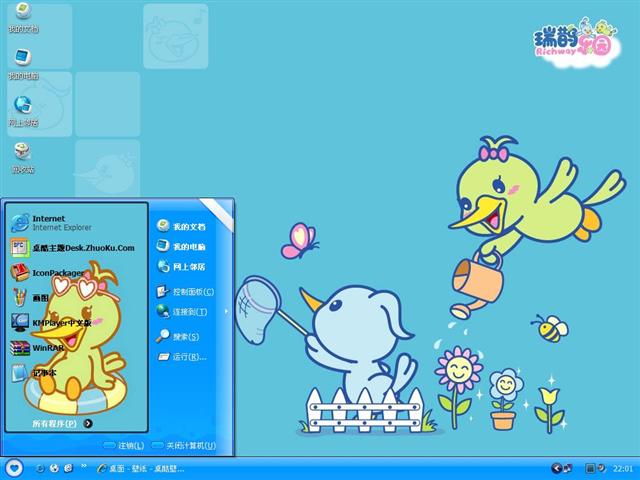
Task: Click the 22:01 taskbar clock
Action: coord(623,469)
